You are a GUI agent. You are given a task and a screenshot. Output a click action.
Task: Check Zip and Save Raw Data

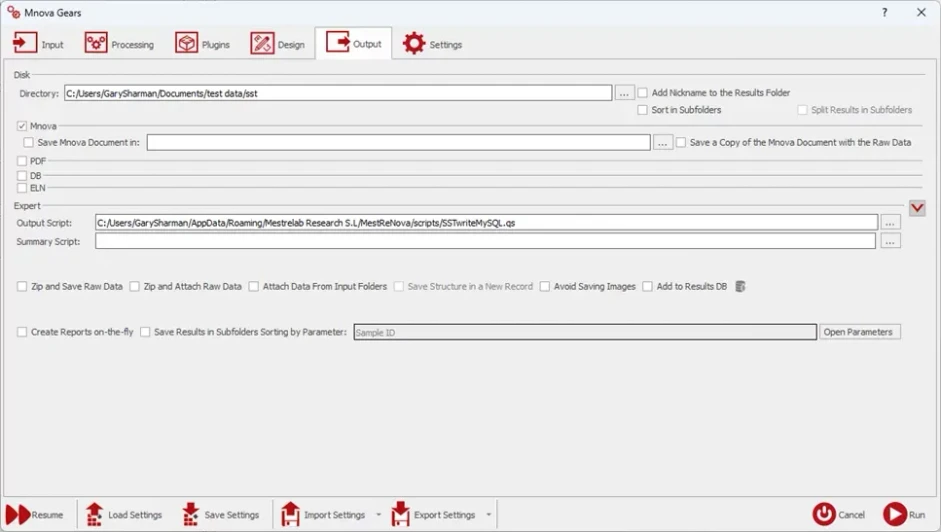(x=22, y=286)
